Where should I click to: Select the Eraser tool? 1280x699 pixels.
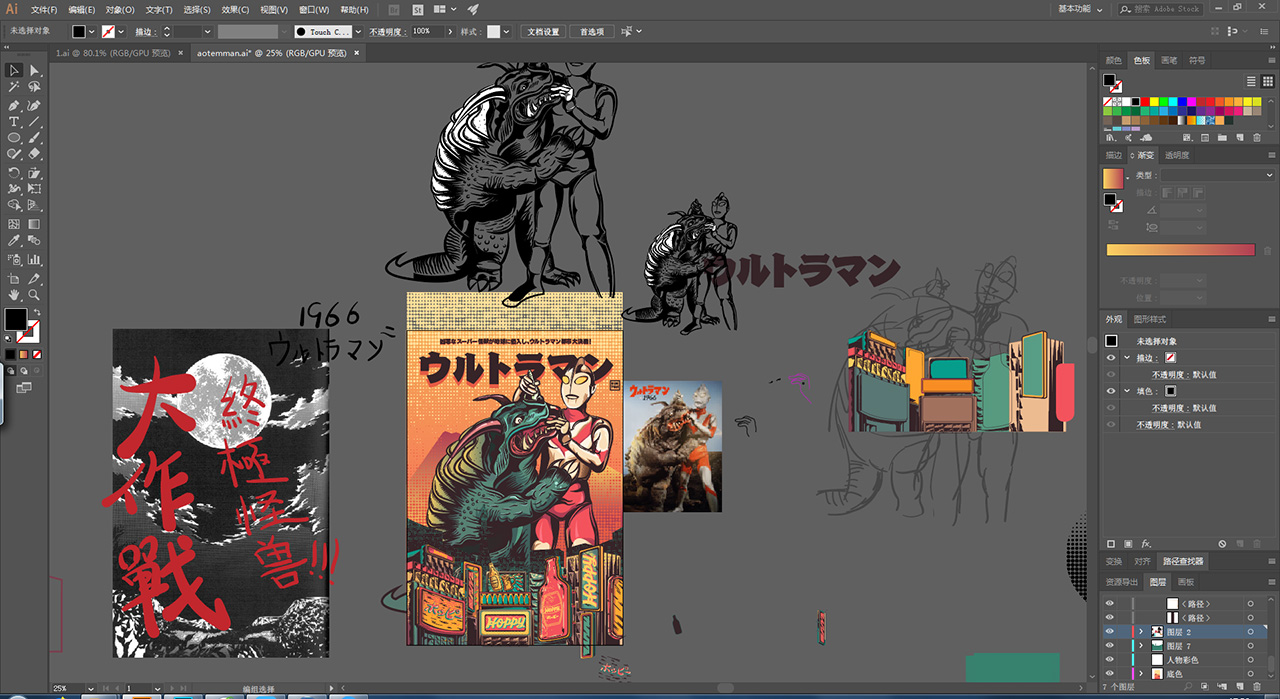pyautogui.click(x=34, y=155)
